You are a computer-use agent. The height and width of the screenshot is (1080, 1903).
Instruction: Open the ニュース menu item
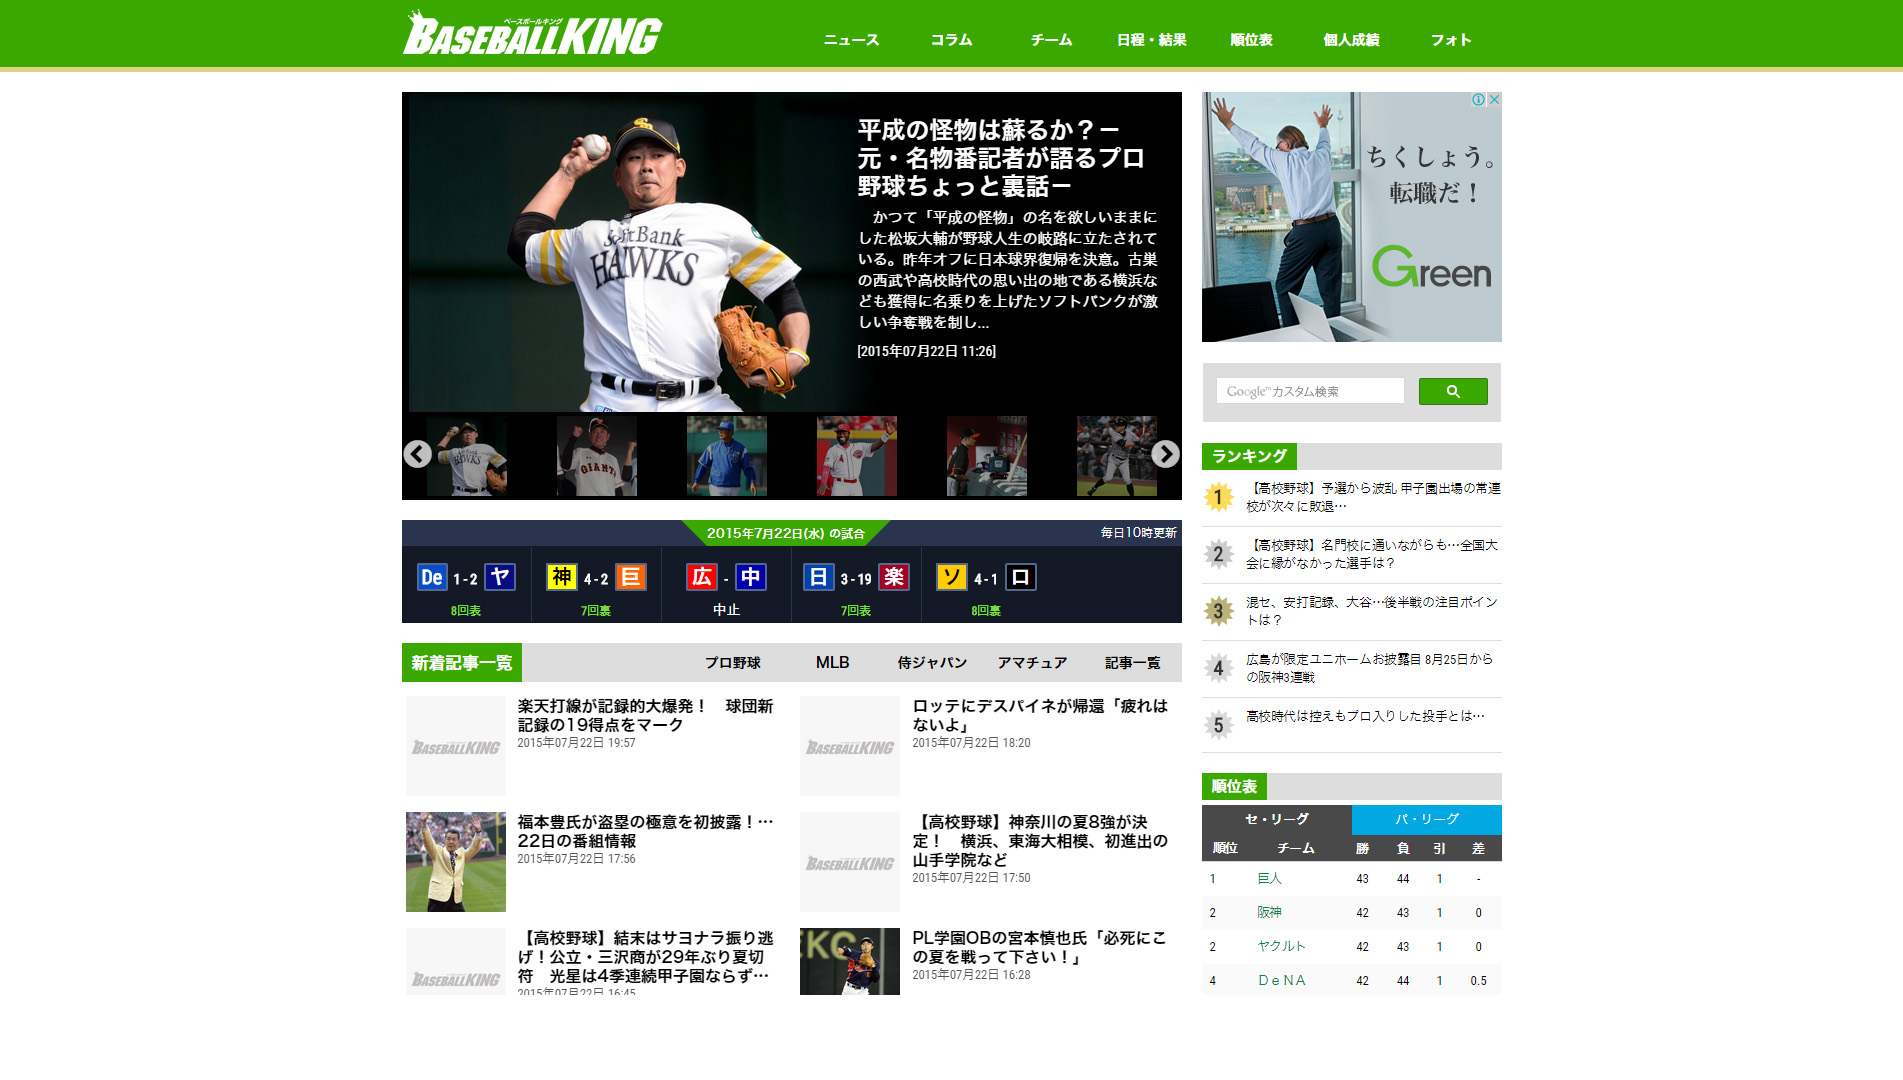[x=851, y=40]
